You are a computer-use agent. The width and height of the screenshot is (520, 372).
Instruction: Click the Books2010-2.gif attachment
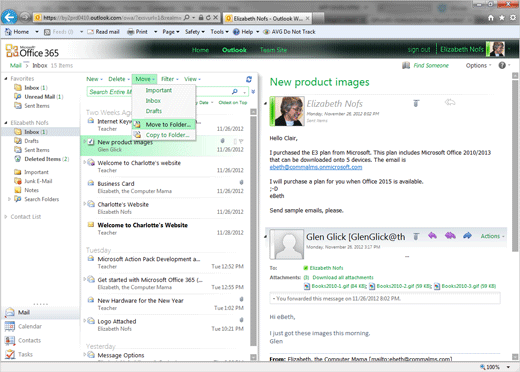click(401, 286)
